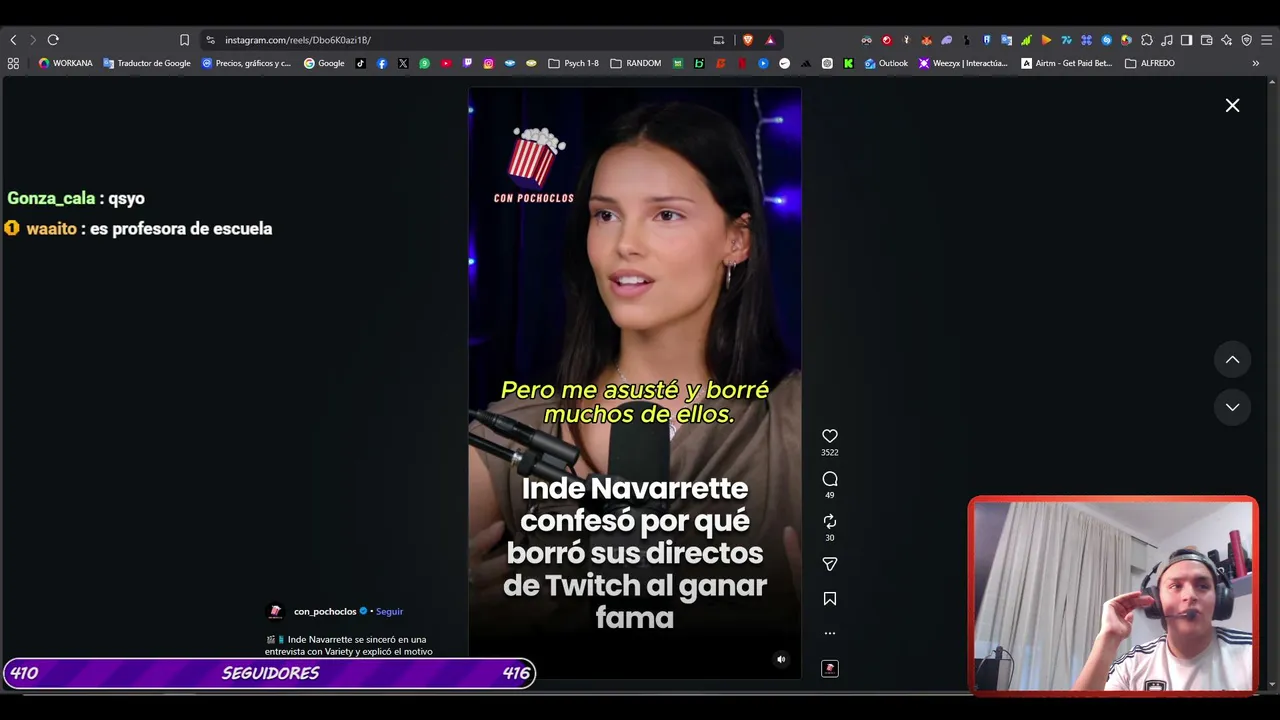The image size is (1280, 720).
Task: Open the X (Twitter) bookmark icon
Action: tap(403, 63)
